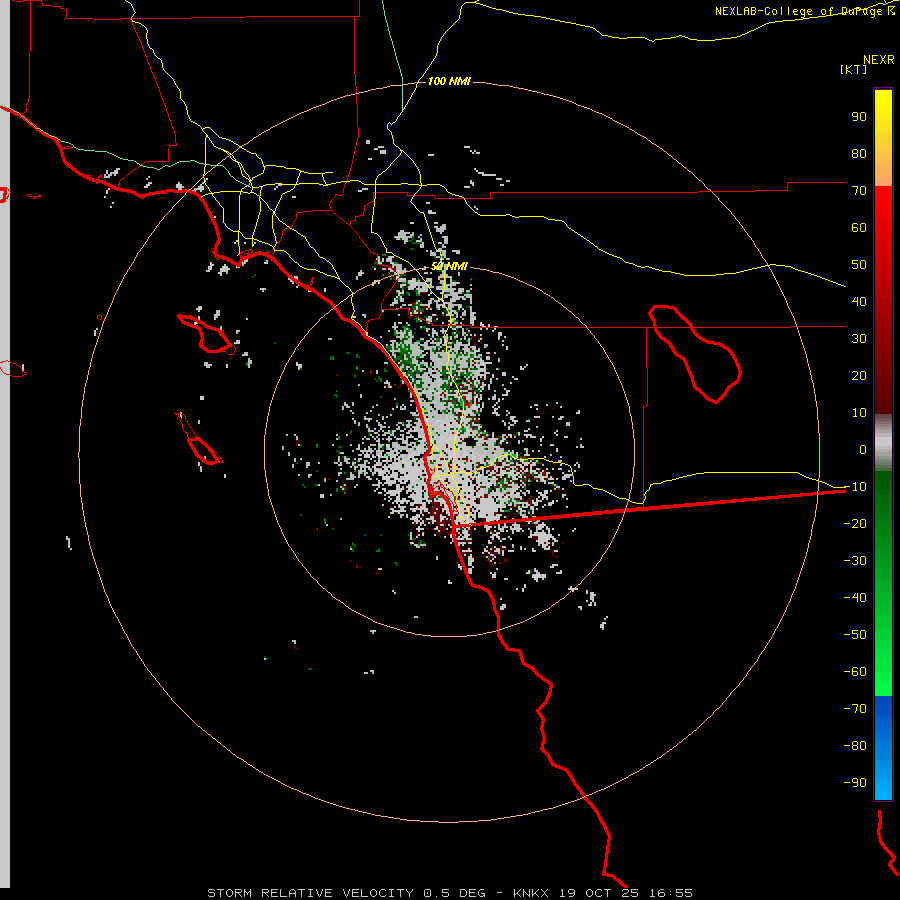
Task: Select the -40 value on velocity scale
Action: [x=855, y=598]
